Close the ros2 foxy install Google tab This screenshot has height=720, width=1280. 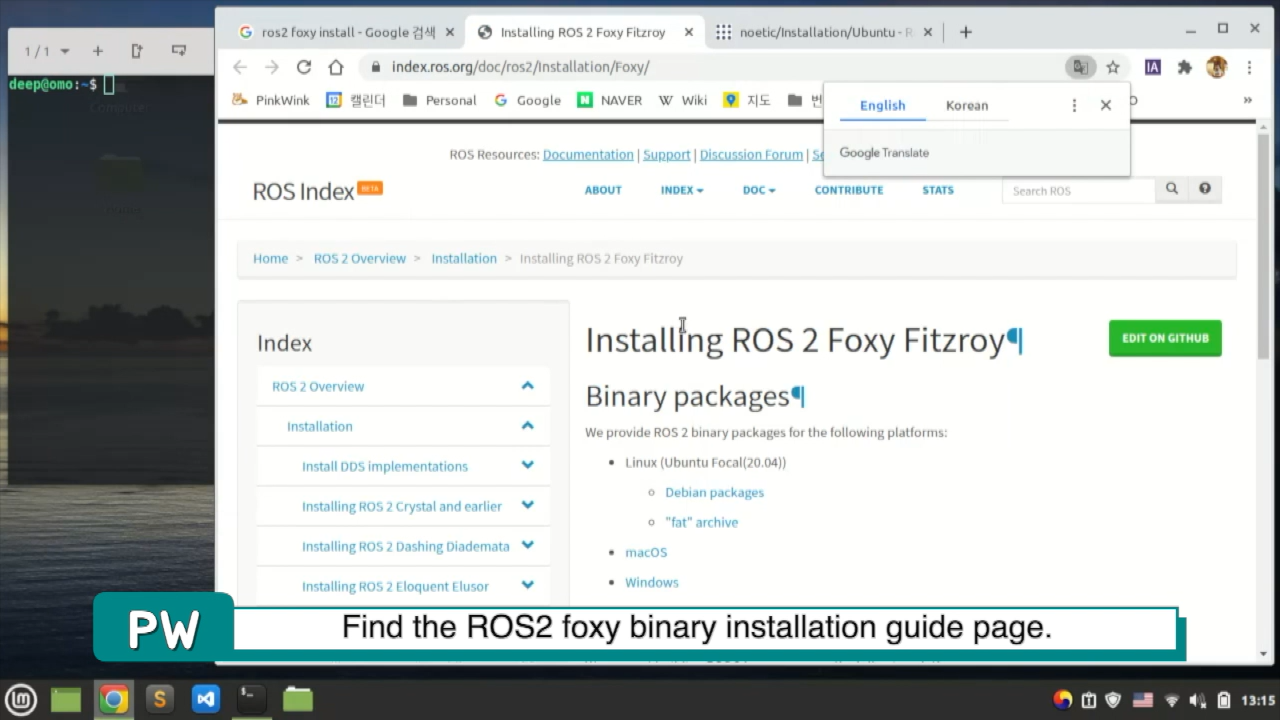click(450, 32)
